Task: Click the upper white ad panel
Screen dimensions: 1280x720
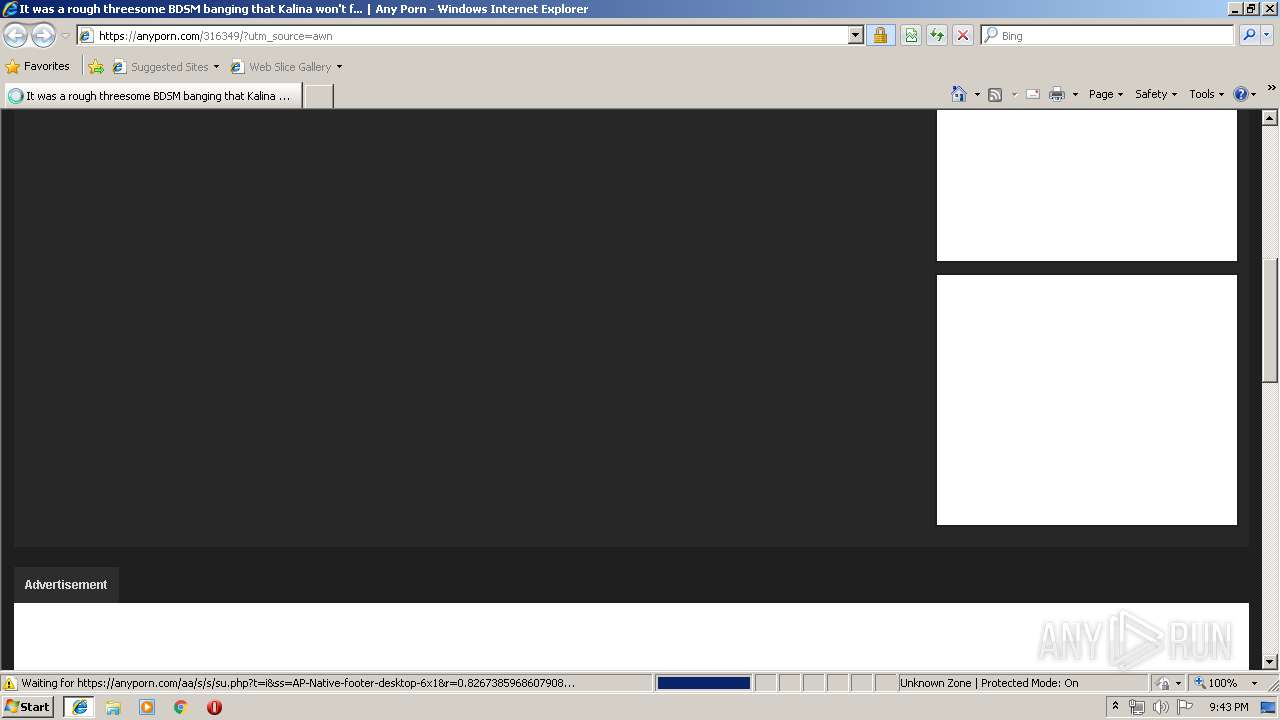Action: click(1087, 186)
